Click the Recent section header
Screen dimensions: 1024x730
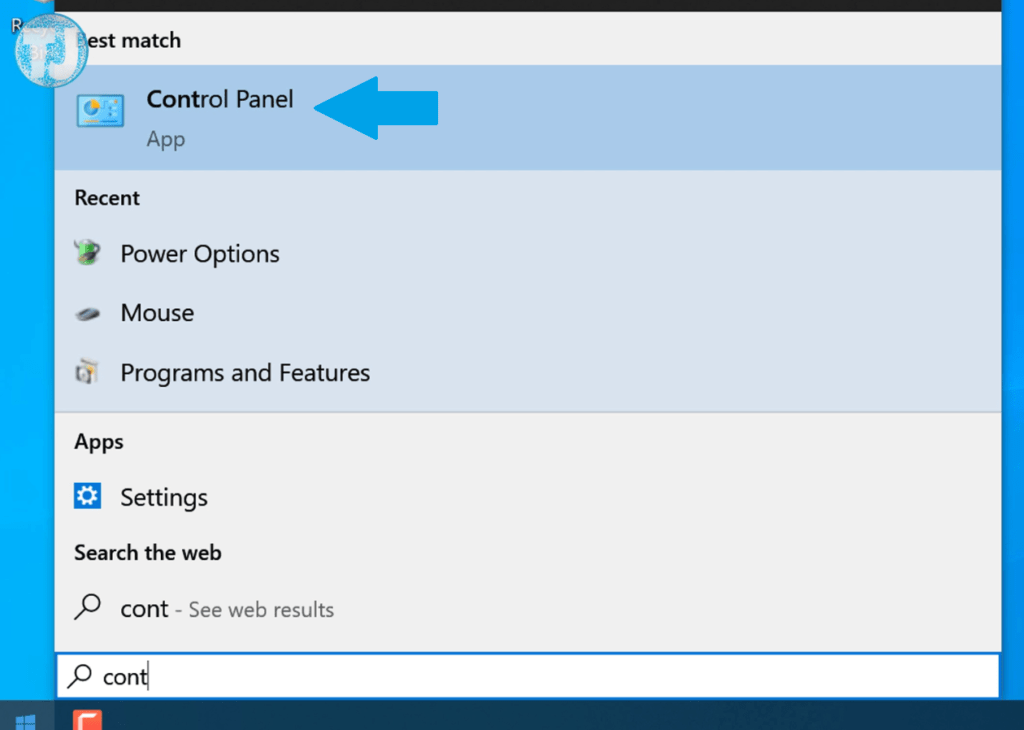[107, 198]
